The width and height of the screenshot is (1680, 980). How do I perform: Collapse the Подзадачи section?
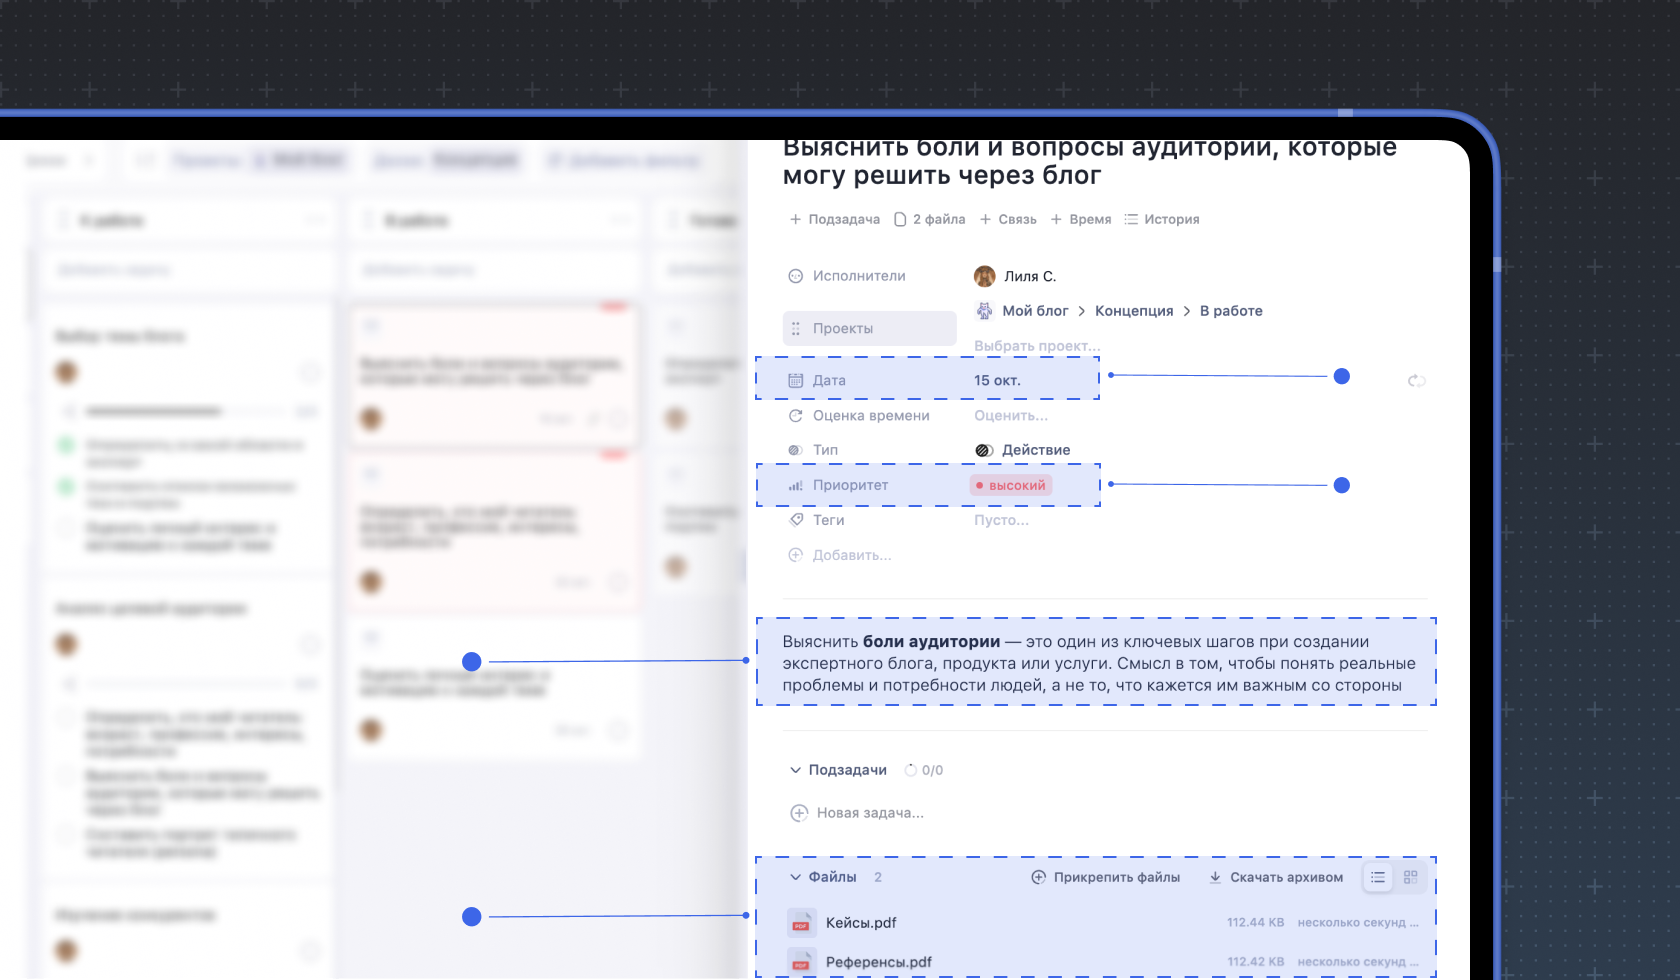795,770
